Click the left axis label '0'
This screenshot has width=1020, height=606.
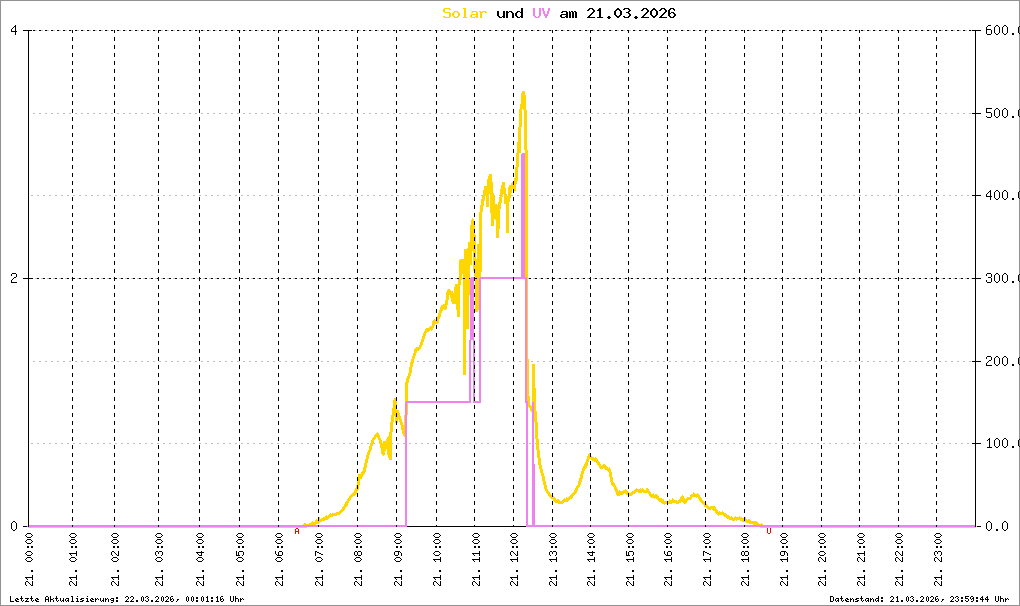click(x=14, y=526)
